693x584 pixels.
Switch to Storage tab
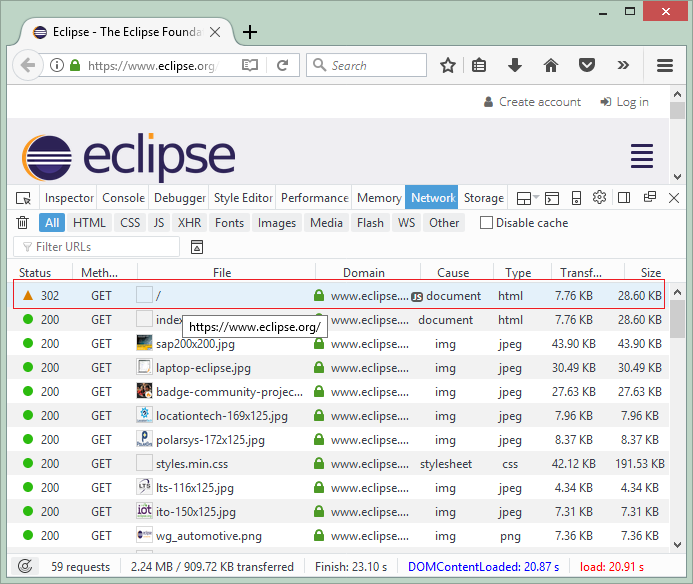click(484, 198)
